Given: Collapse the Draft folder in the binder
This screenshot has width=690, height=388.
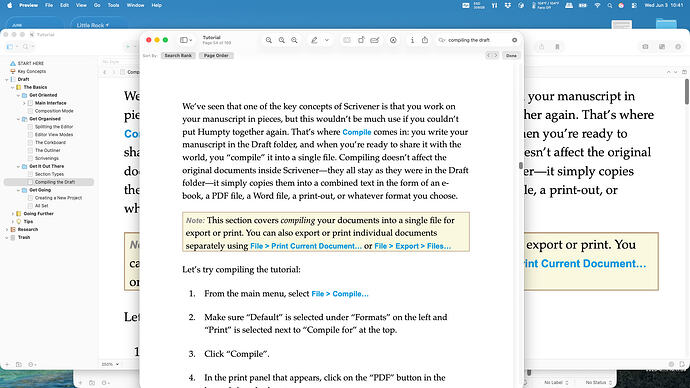Looking at the screenshot, I should click(7, 79).
